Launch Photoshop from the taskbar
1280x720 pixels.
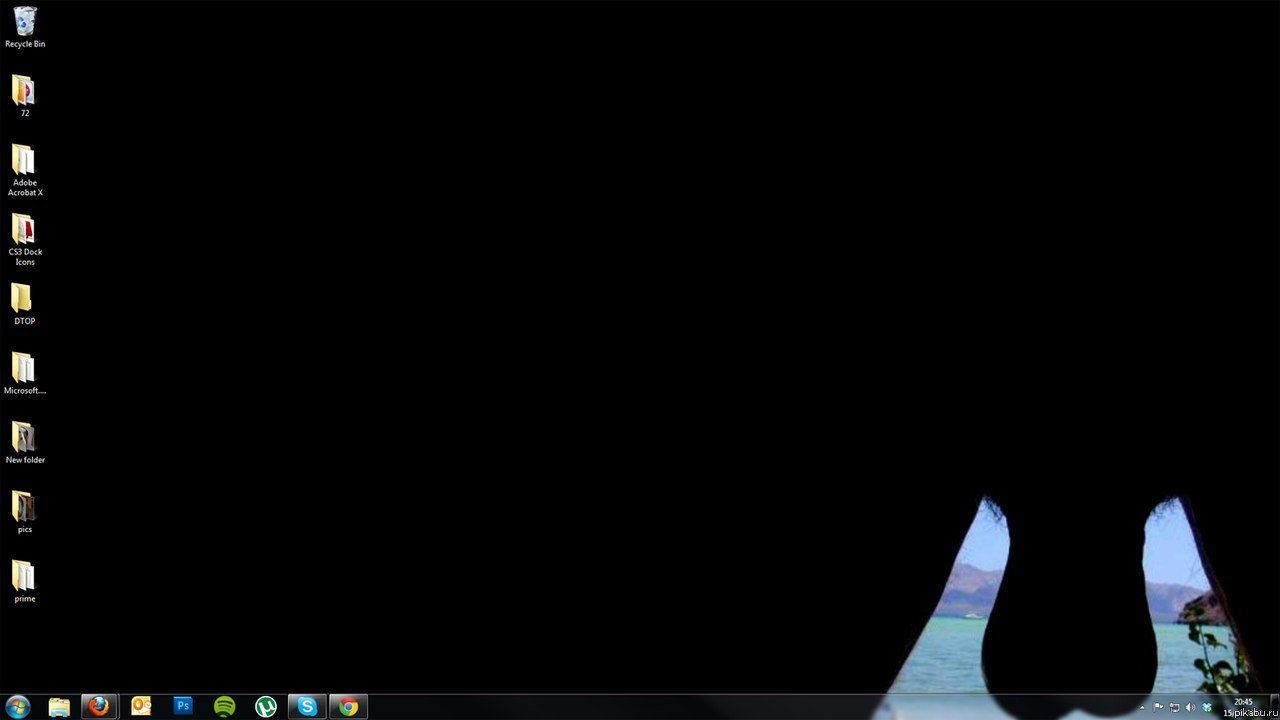pyautogui.click(x=183, y=707)
